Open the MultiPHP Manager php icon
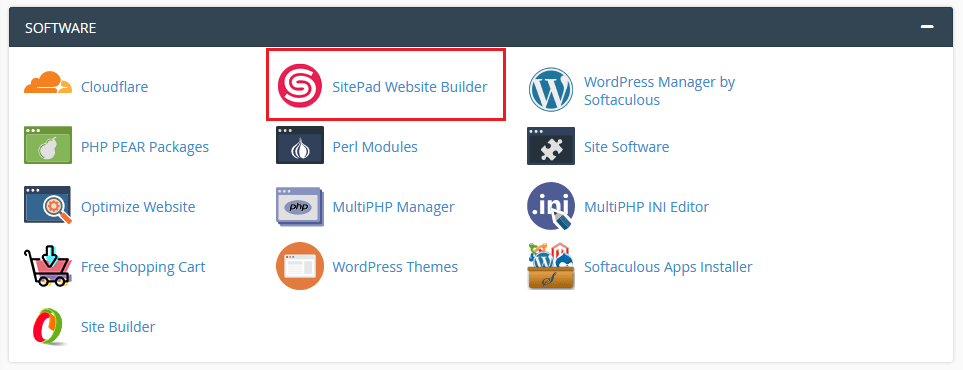Viewport: 963px width, 370px height. click(300, 207)
